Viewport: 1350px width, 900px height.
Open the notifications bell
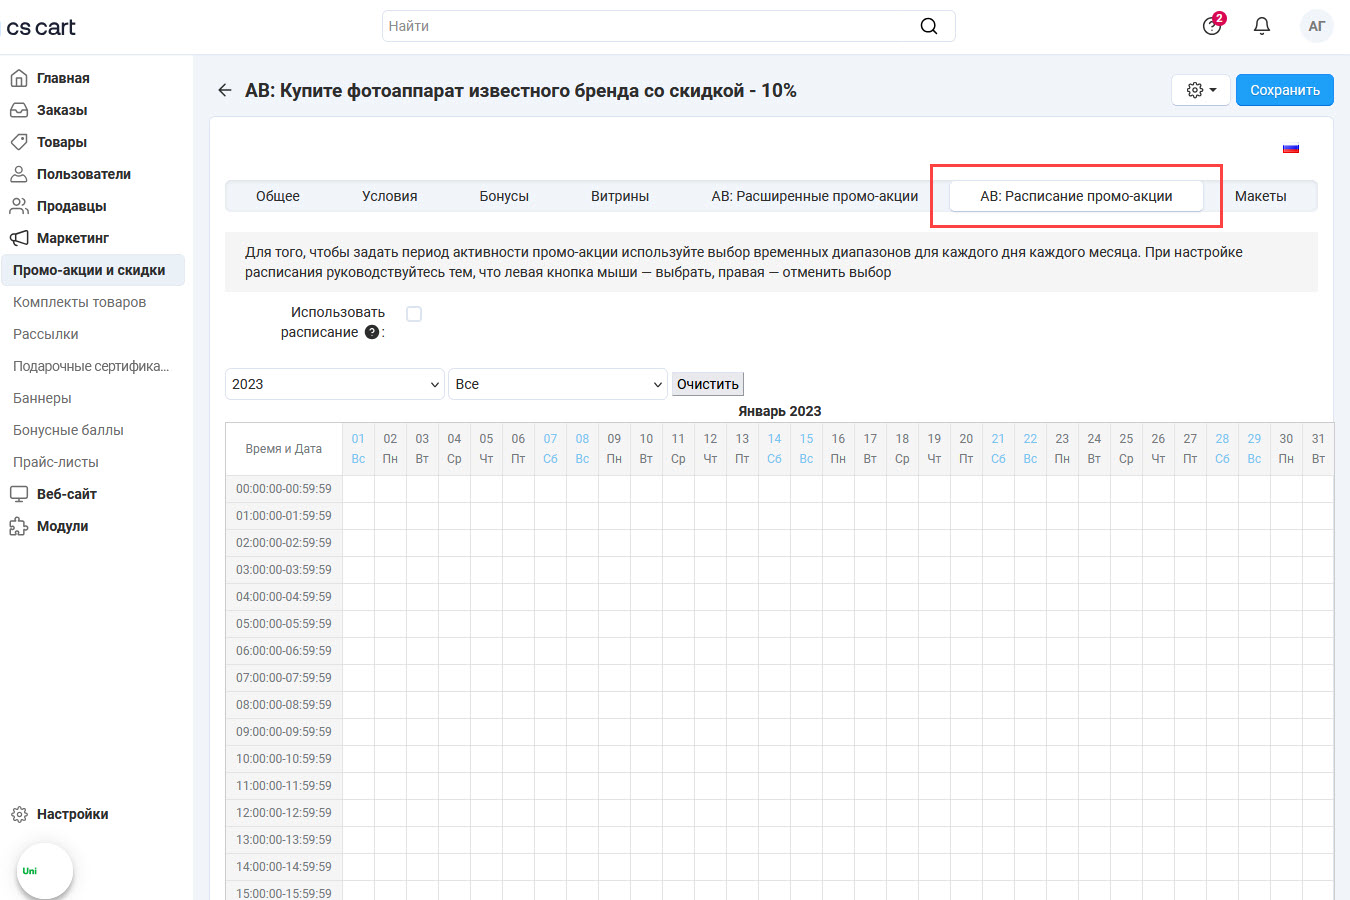tap(1262, 26)
